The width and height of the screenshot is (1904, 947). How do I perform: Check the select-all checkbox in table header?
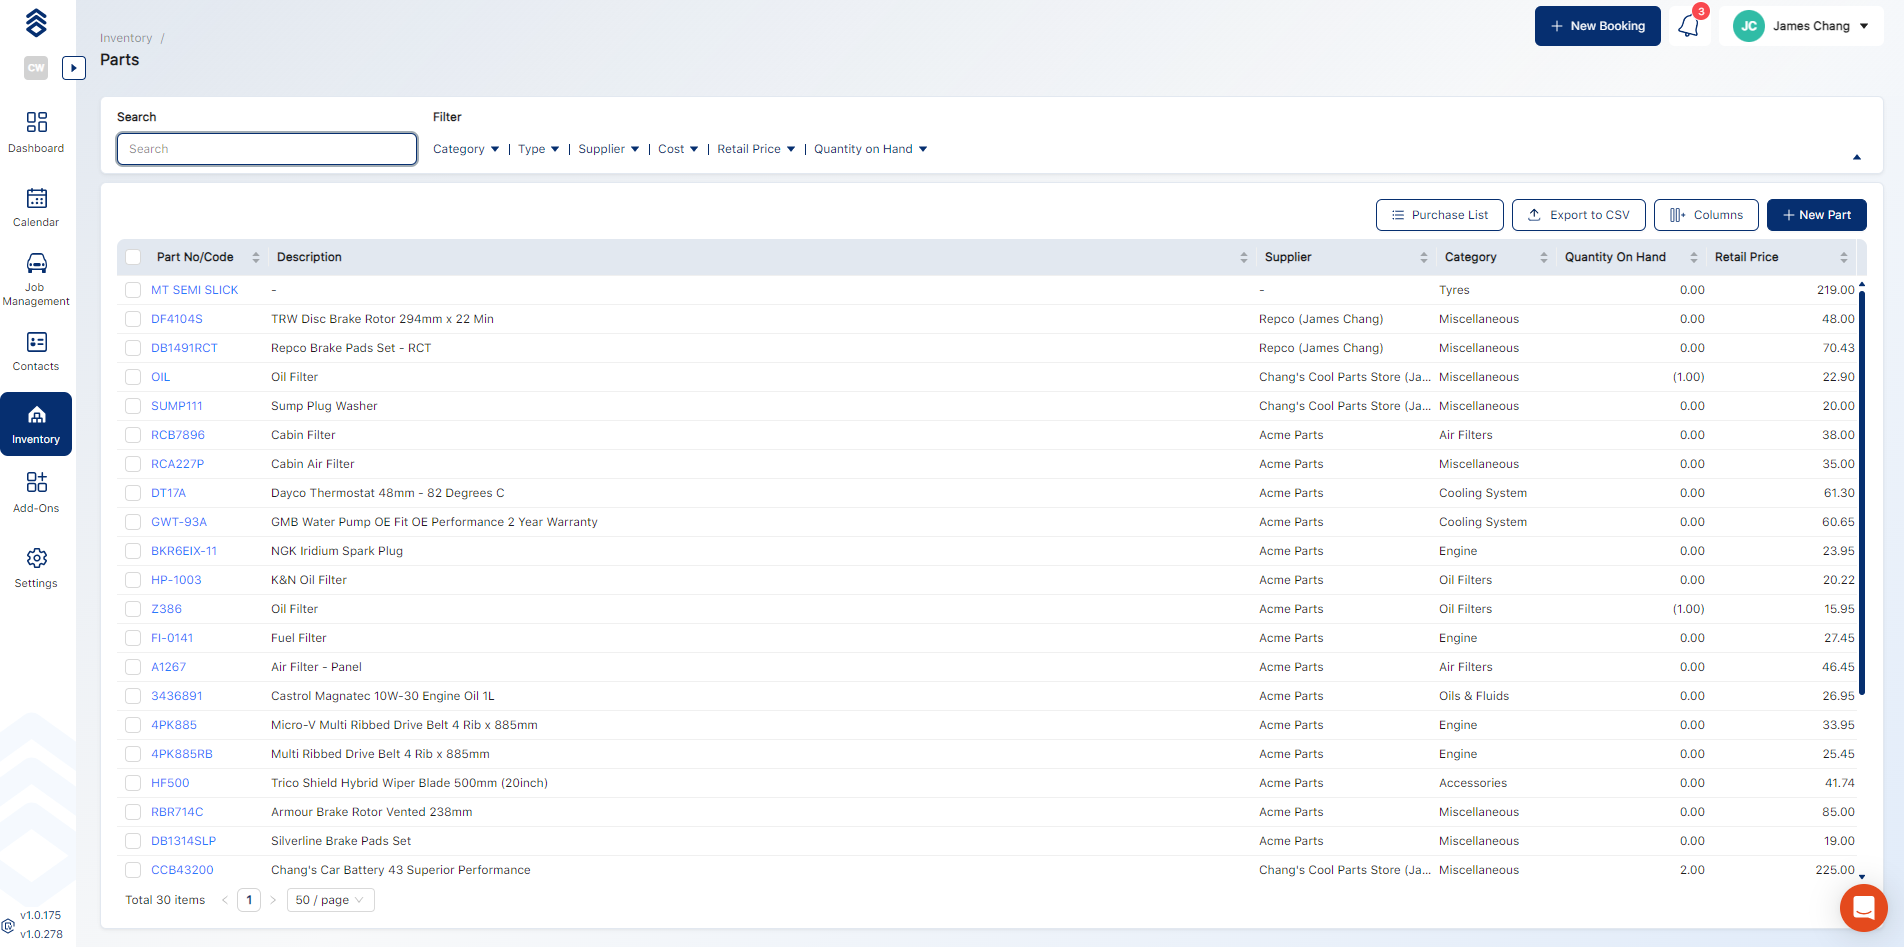(133, 257)
